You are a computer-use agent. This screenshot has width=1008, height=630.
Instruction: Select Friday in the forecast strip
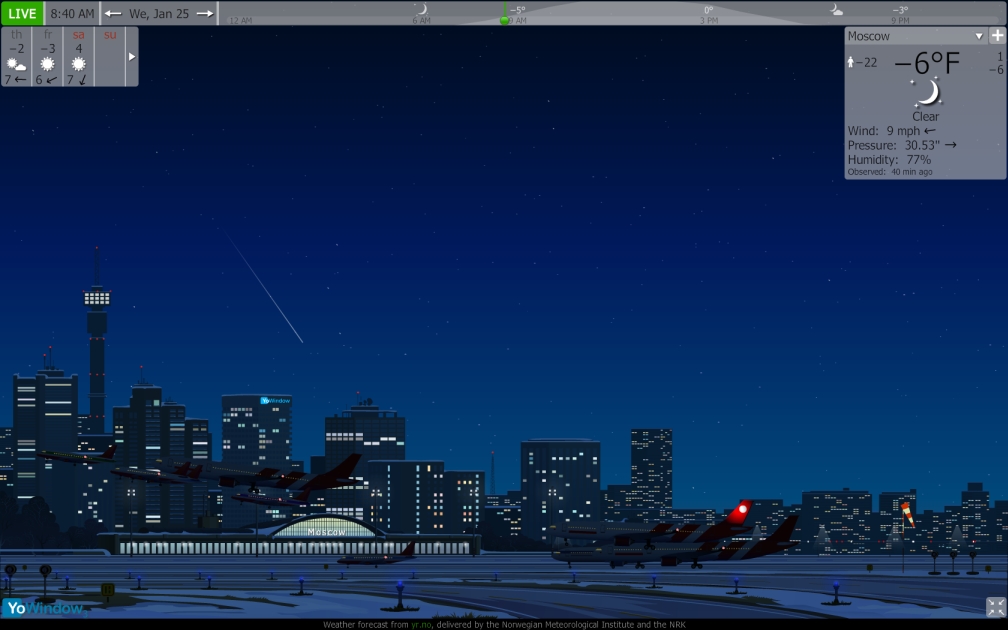tap(48, 57)
